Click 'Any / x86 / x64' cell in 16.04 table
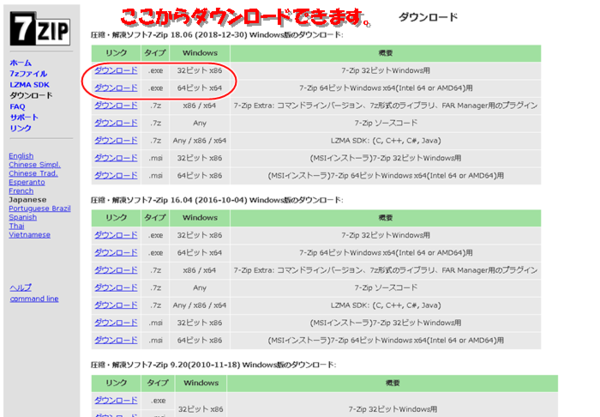Image resolution: width=600 pixels, height=417 pixels. coord(199,305)
